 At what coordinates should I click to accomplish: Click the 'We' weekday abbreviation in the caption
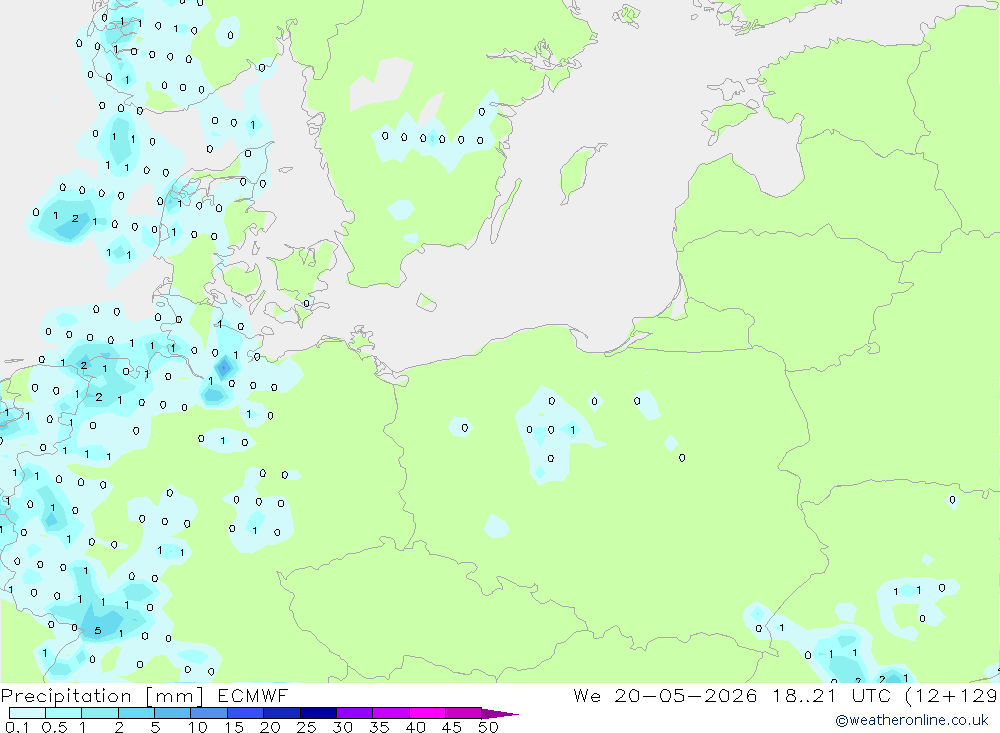587,695
